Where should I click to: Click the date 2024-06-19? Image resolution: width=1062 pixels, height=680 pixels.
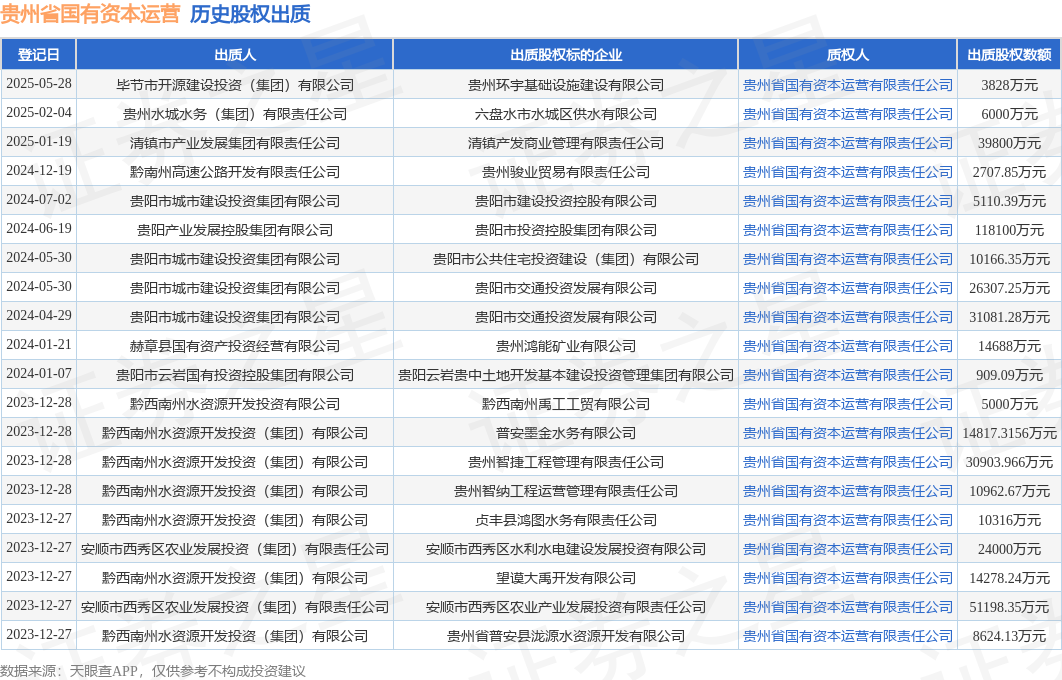click(x=39, y=228)
